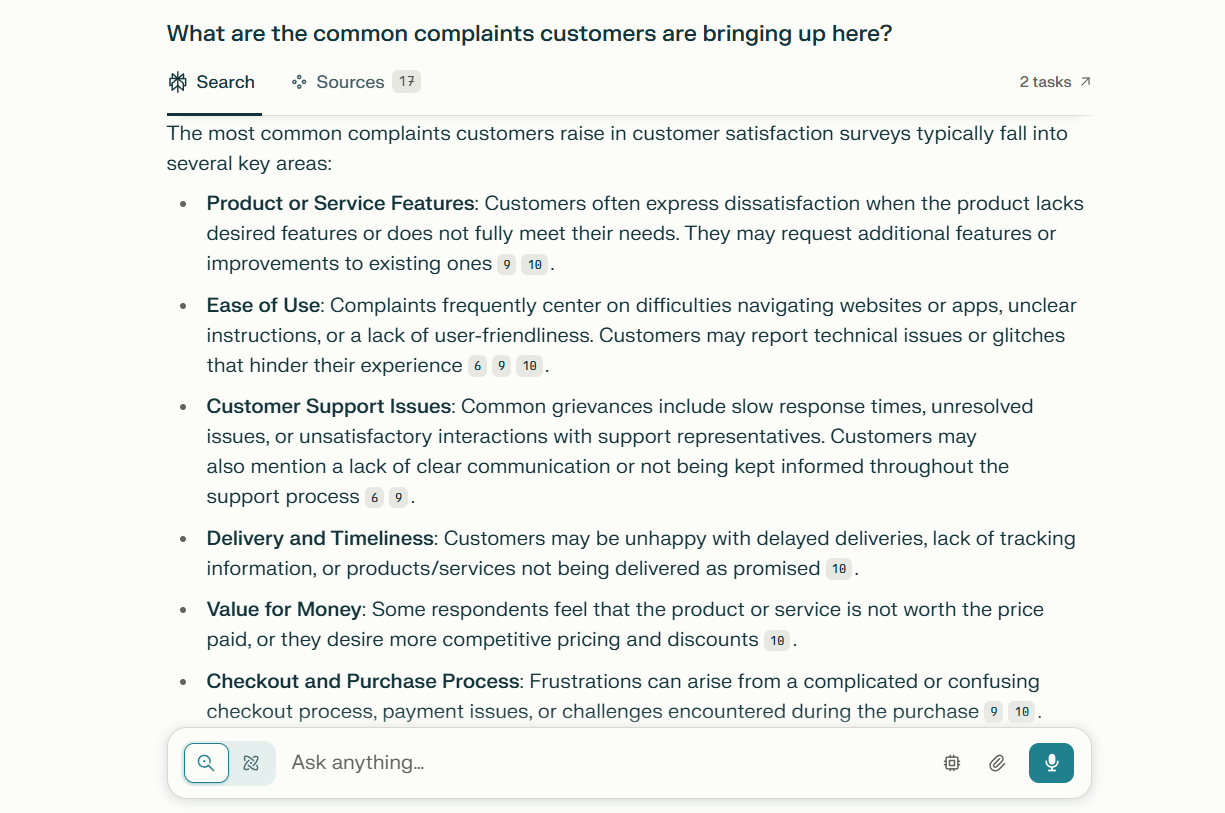Open citation 10 under Value for Money
The image size is (1225, 813).
777,640
